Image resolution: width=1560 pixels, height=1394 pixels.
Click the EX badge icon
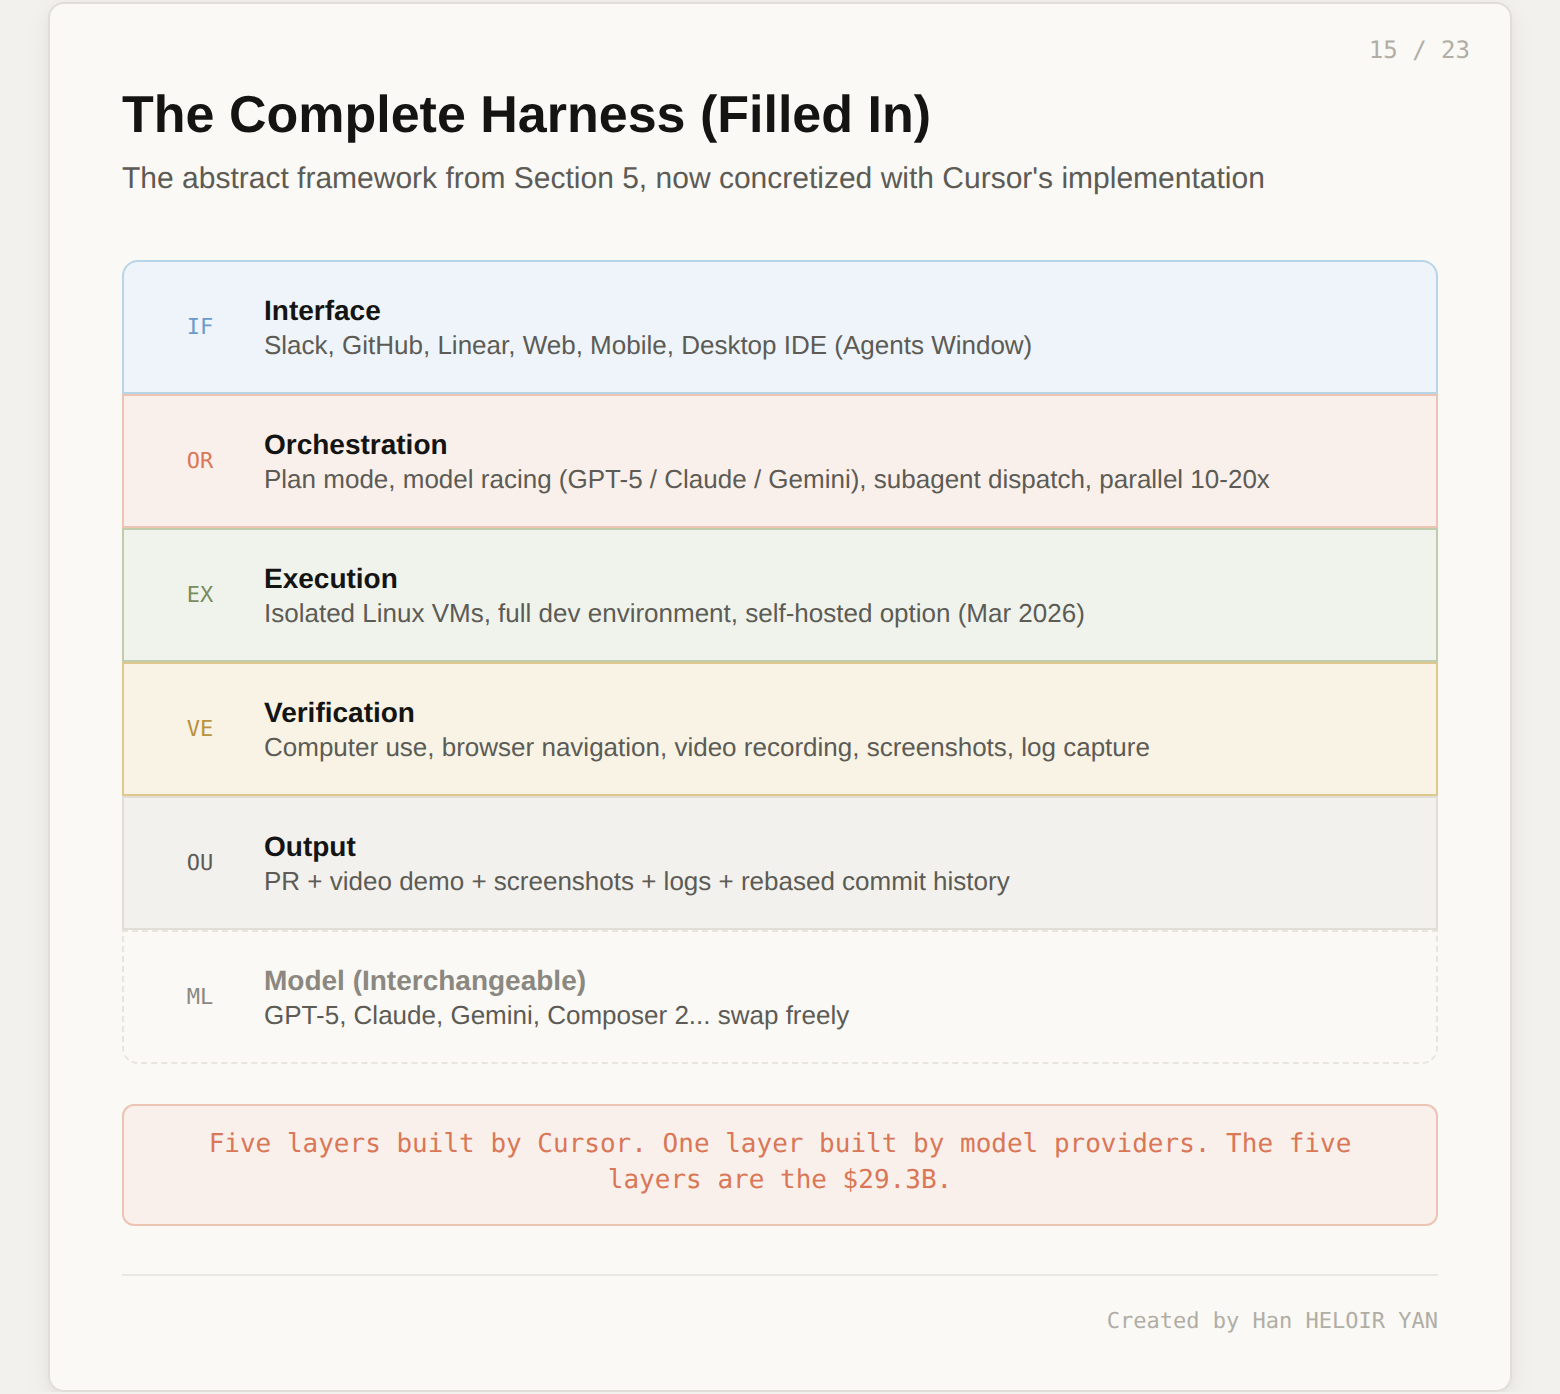pyautogui.click(x=200, y=595)
